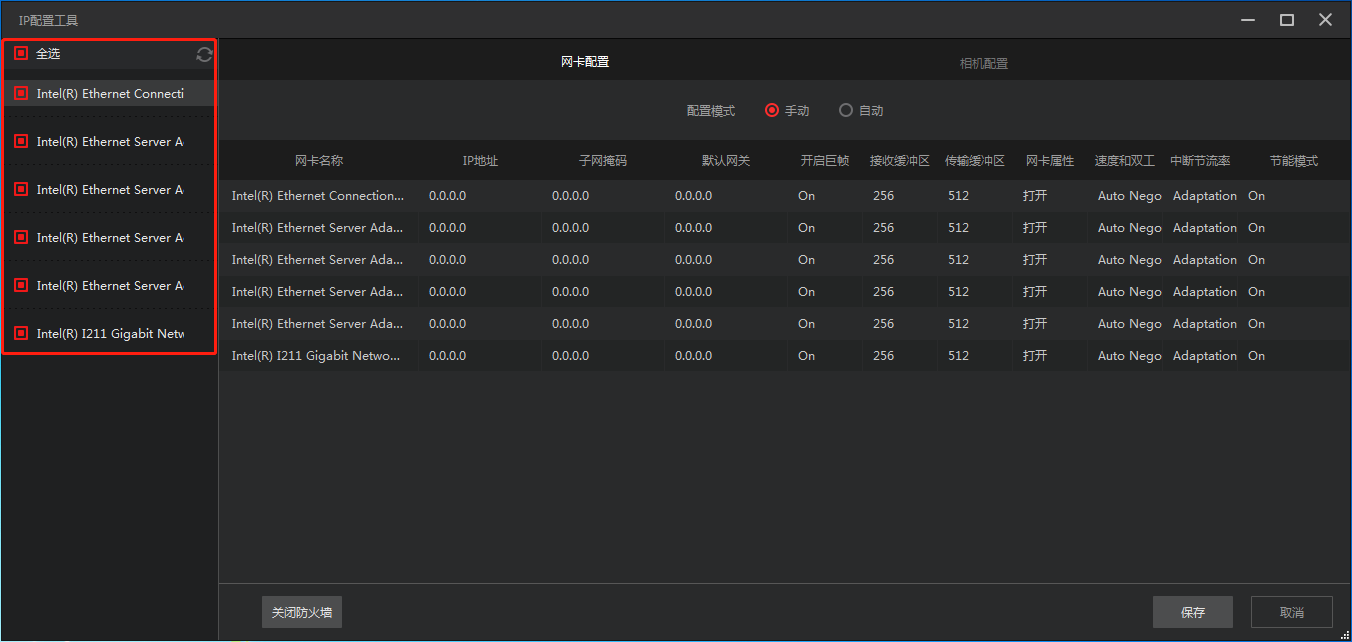Screen dimensions: 1352x642
Task: Click the refresh icon beside 全选
Action: 204,55
